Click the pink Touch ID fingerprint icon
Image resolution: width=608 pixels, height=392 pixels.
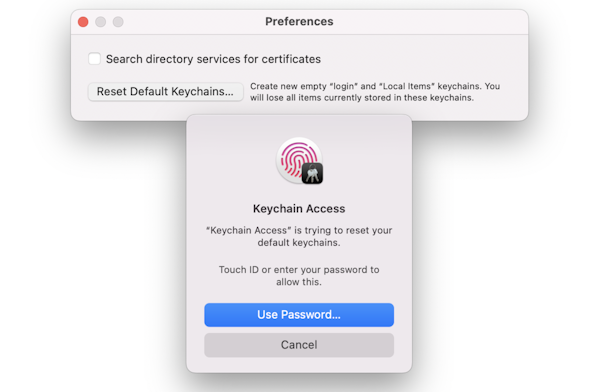coord(298,160)
